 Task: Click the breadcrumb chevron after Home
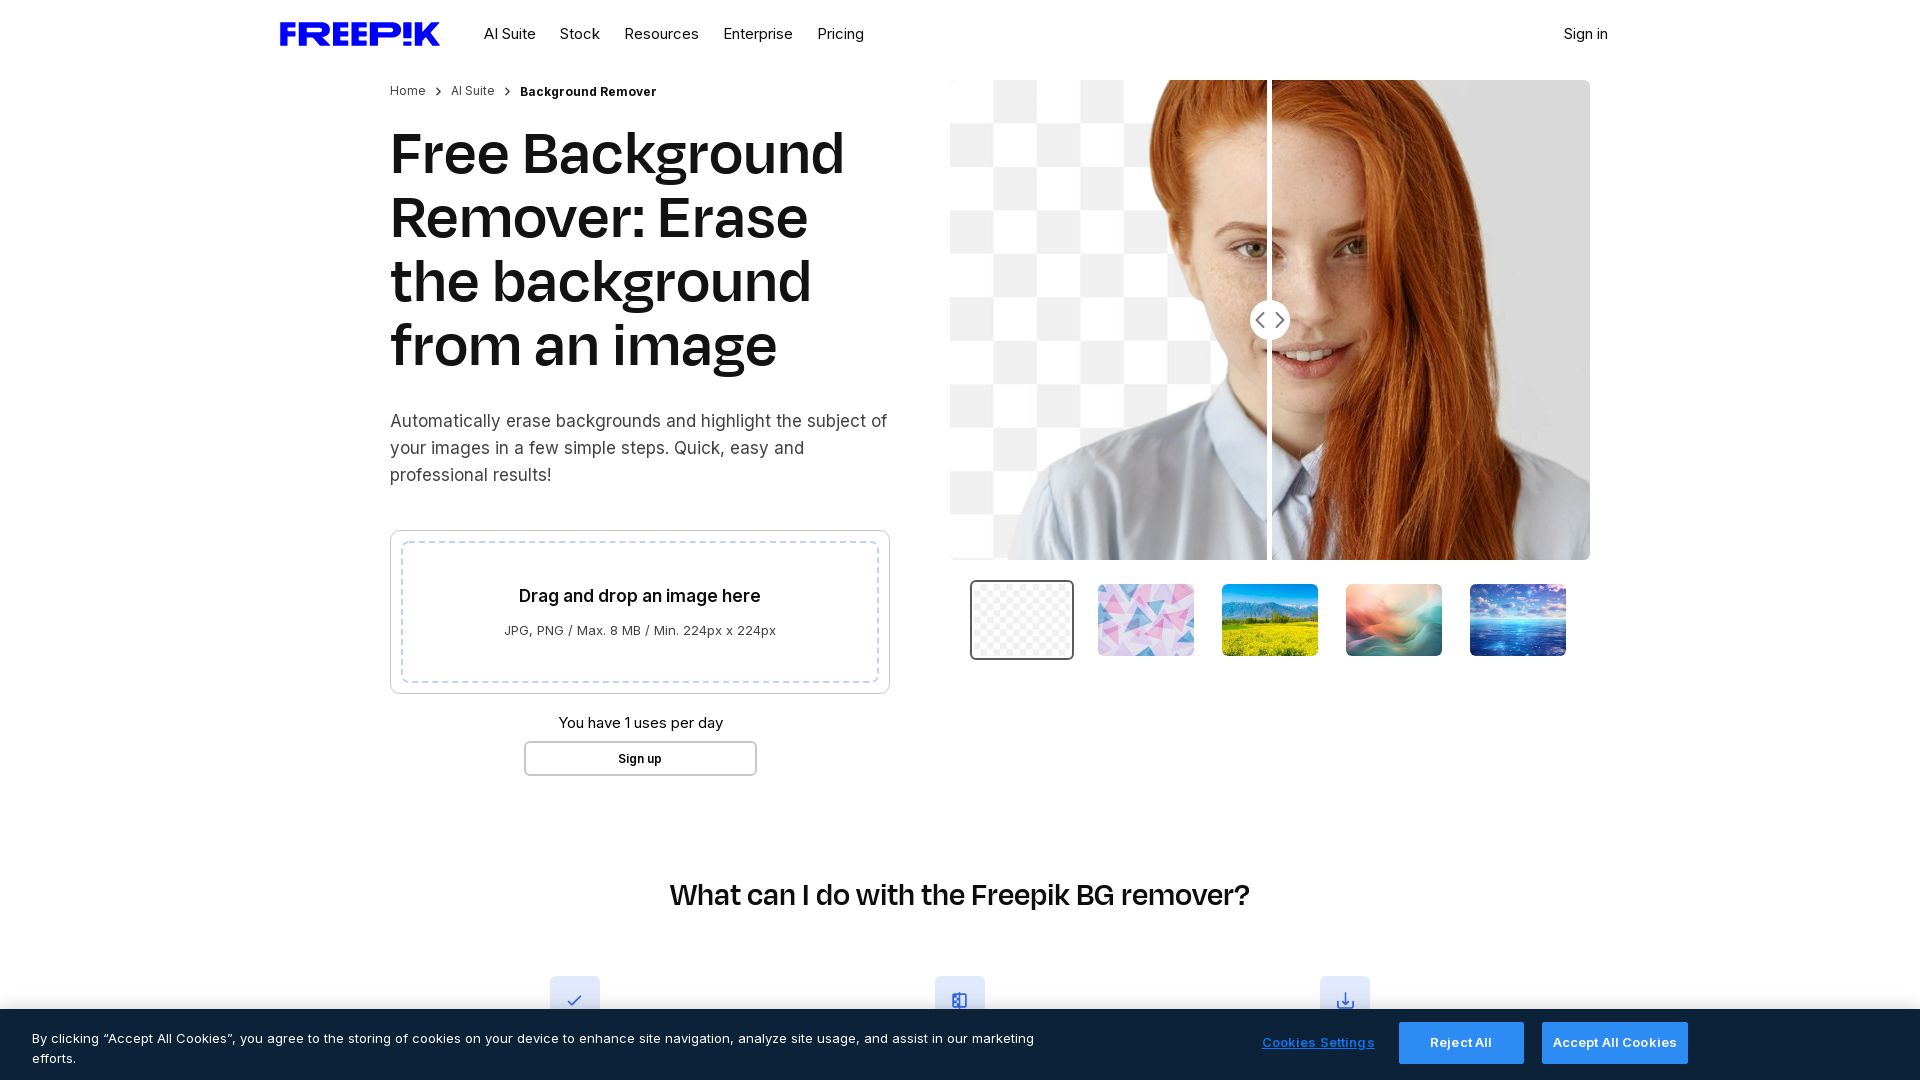[x=437, y=91]
